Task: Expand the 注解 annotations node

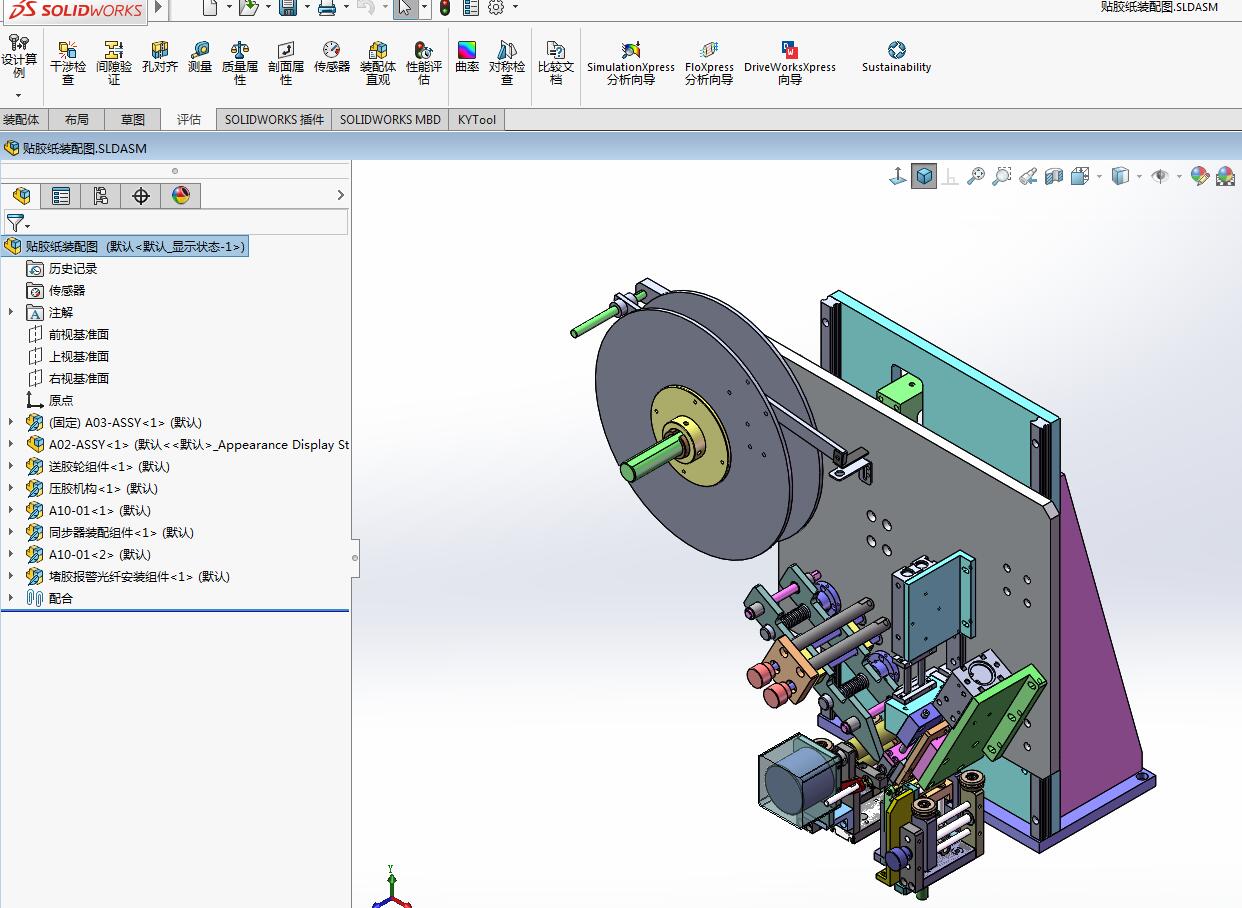Action: tap(11, 312)
